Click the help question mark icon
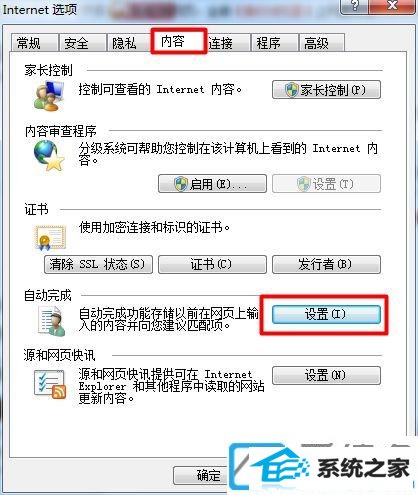The width and height of the screenshot is (418, 495). 355,6
